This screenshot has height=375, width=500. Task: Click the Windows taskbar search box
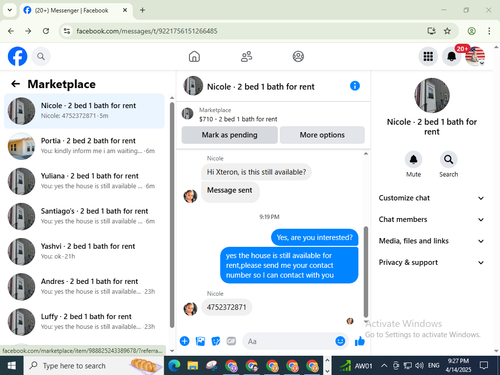94,366
